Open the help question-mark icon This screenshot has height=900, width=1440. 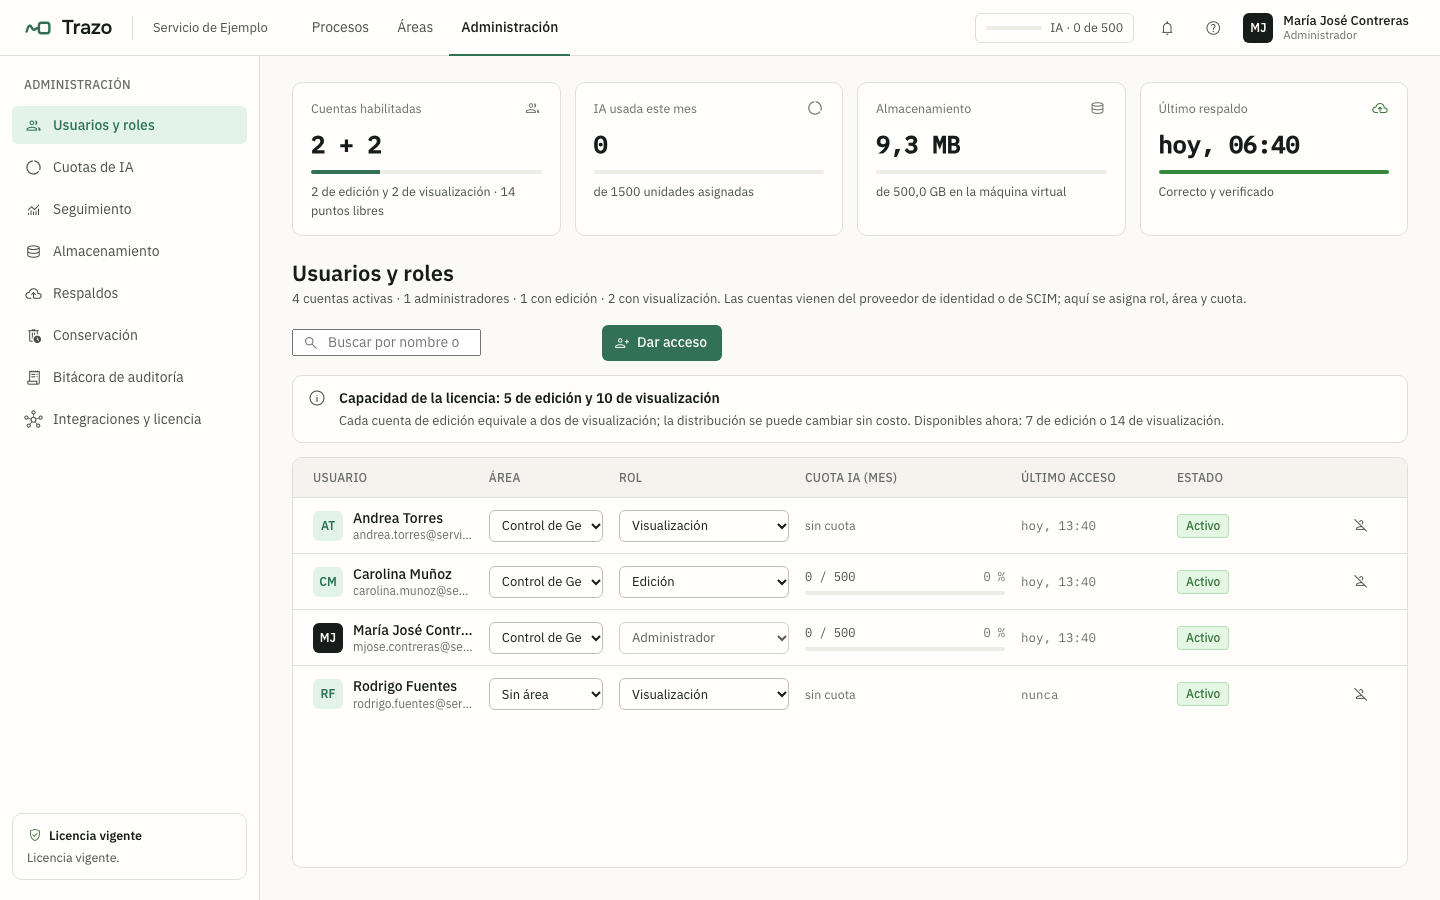(1213, 28)
